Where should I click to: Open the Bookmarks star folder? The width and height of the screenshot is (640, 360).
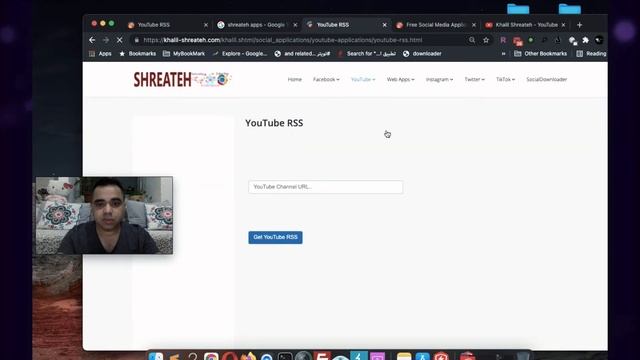point(137,53)
